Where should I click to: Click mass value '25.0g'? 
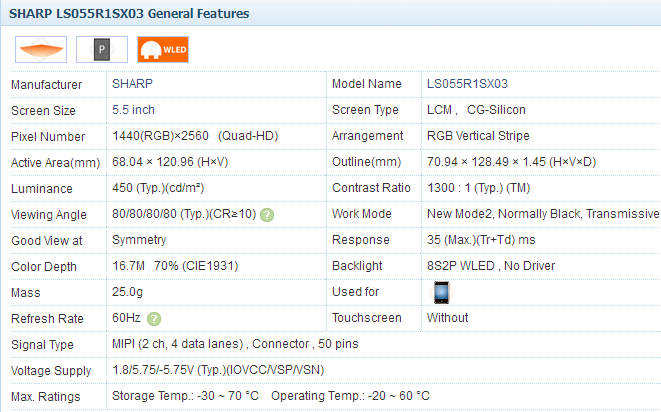(127, 292)
